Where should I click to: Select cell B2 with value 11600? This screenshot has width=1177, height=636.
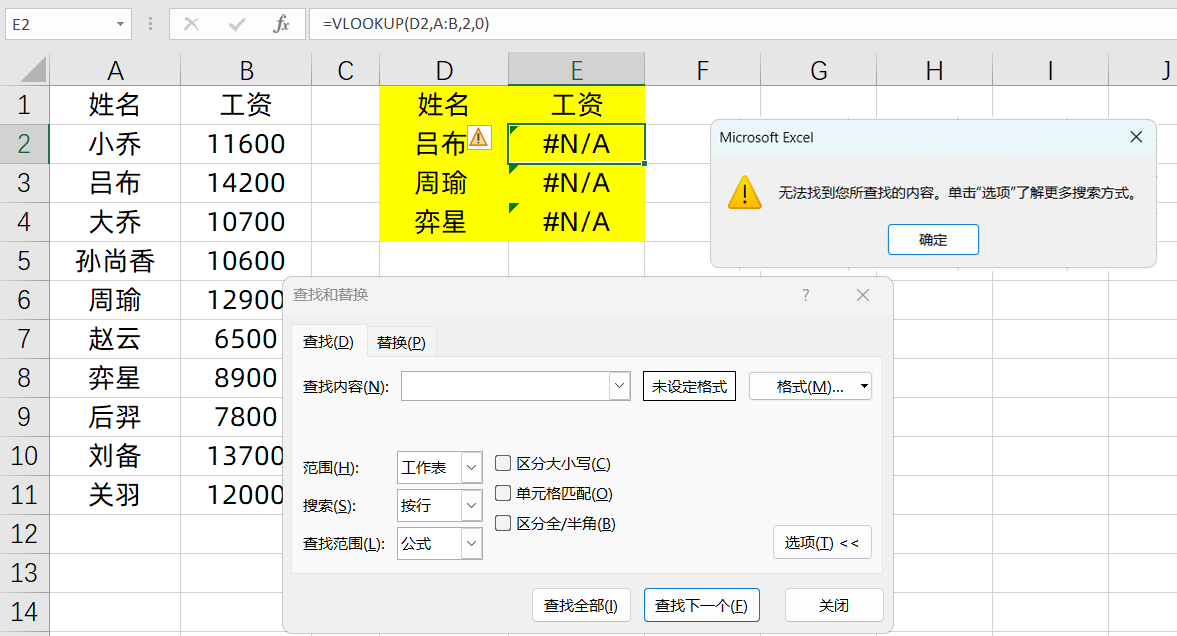coord(246,143)
